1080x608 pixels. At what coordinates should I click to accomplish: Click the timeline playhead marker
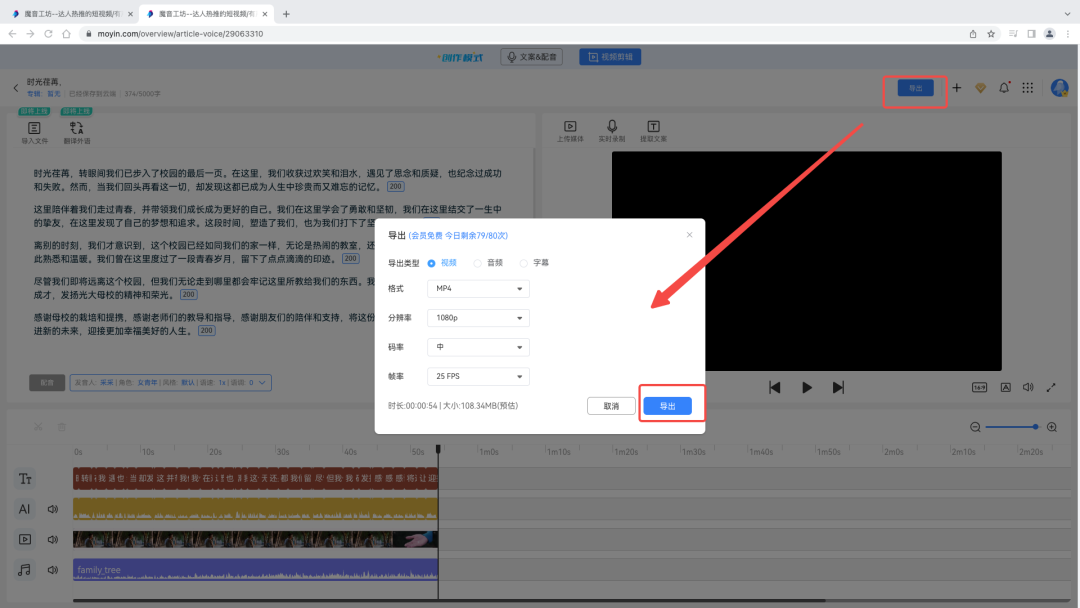(x=438, y=450)
